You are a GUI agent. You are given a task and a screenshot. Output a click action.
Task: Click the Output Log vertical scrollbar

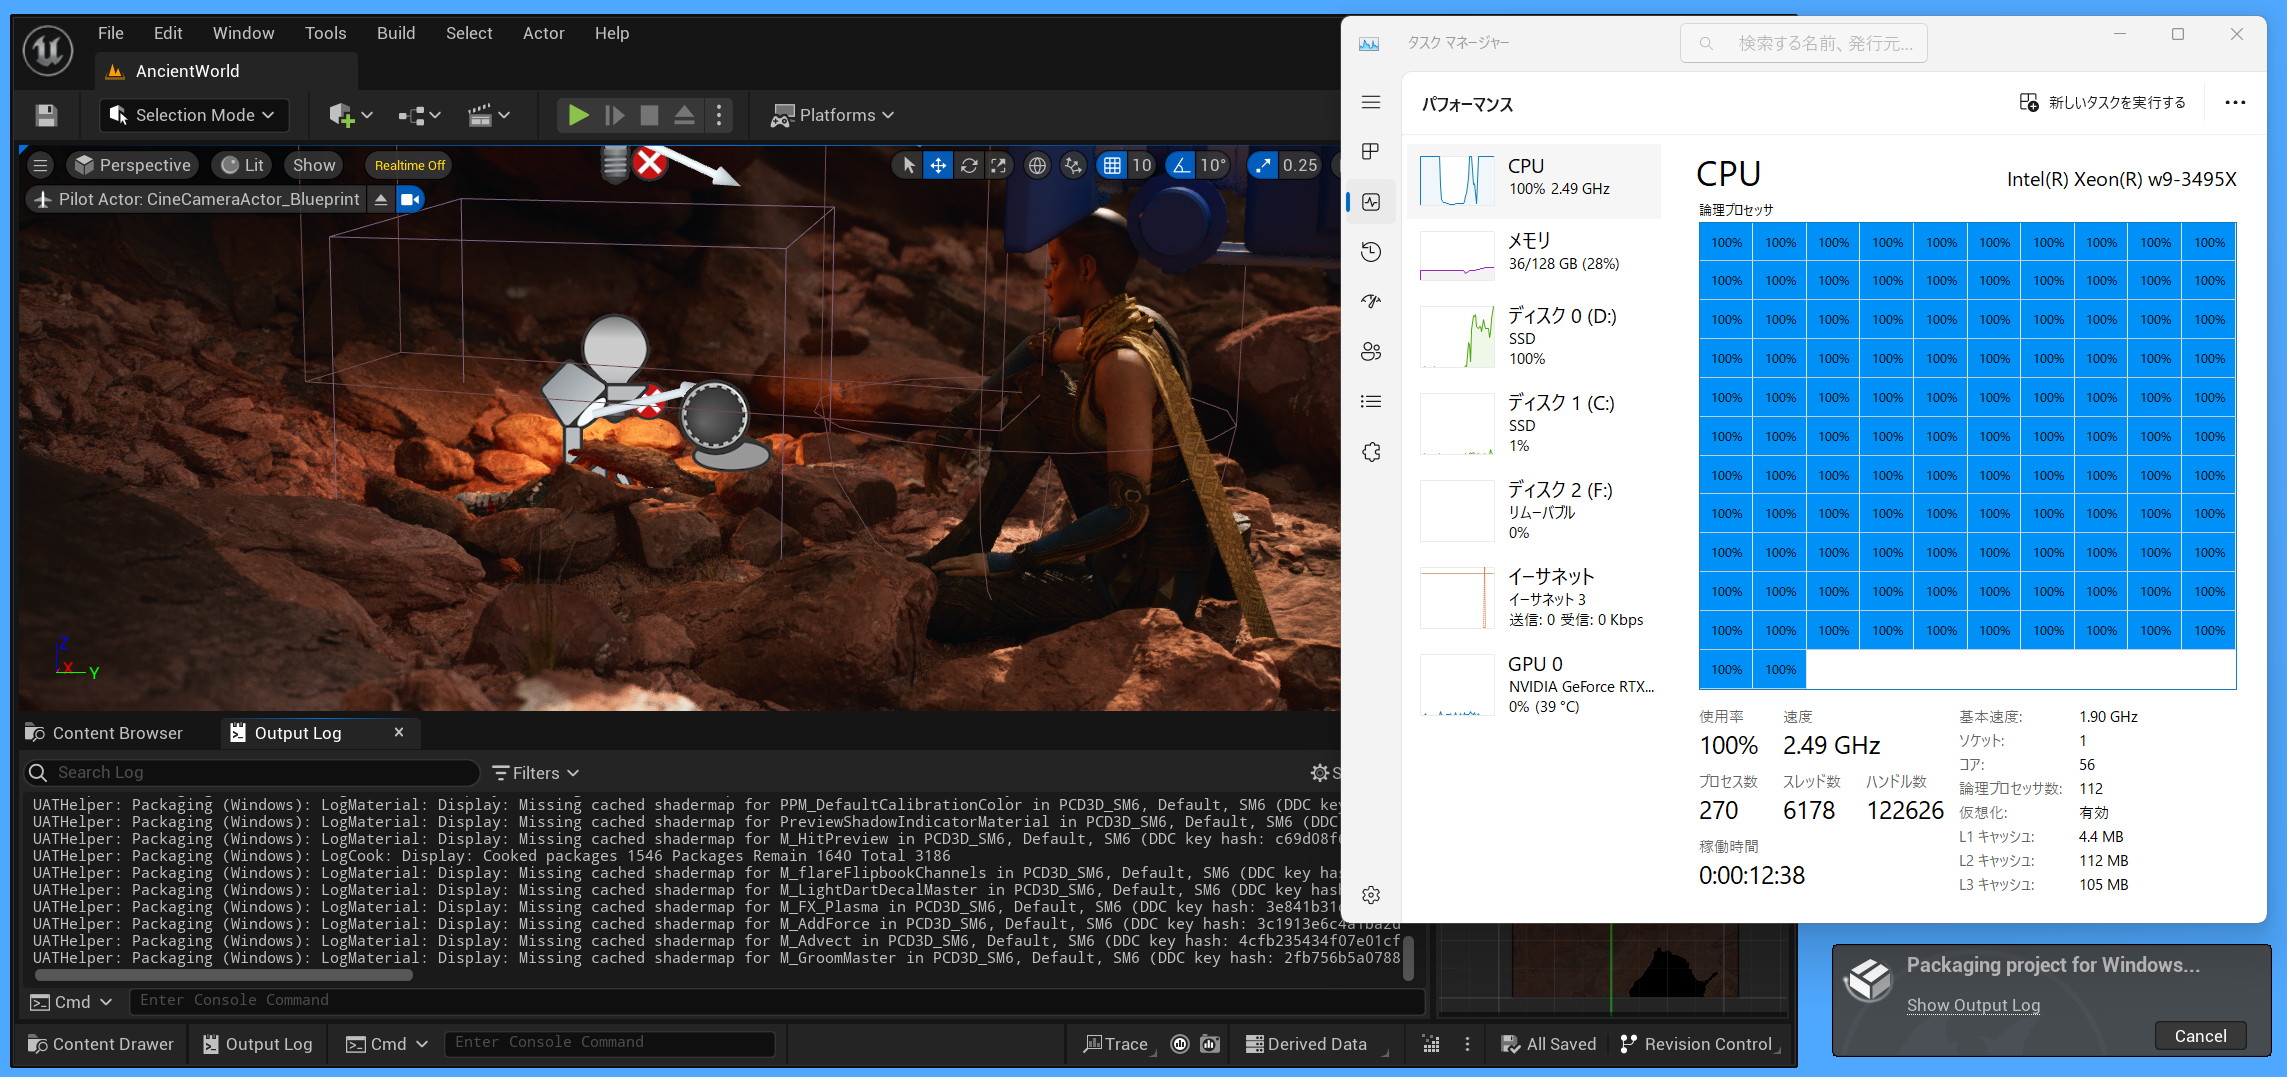tap(1409, 958)
